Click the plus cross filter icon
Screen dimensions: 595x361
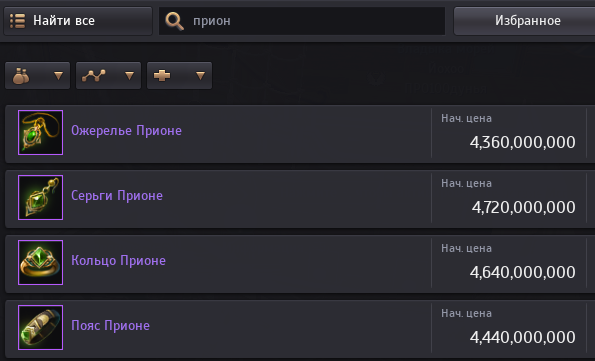pyautogui.click(x=162, y=76)
